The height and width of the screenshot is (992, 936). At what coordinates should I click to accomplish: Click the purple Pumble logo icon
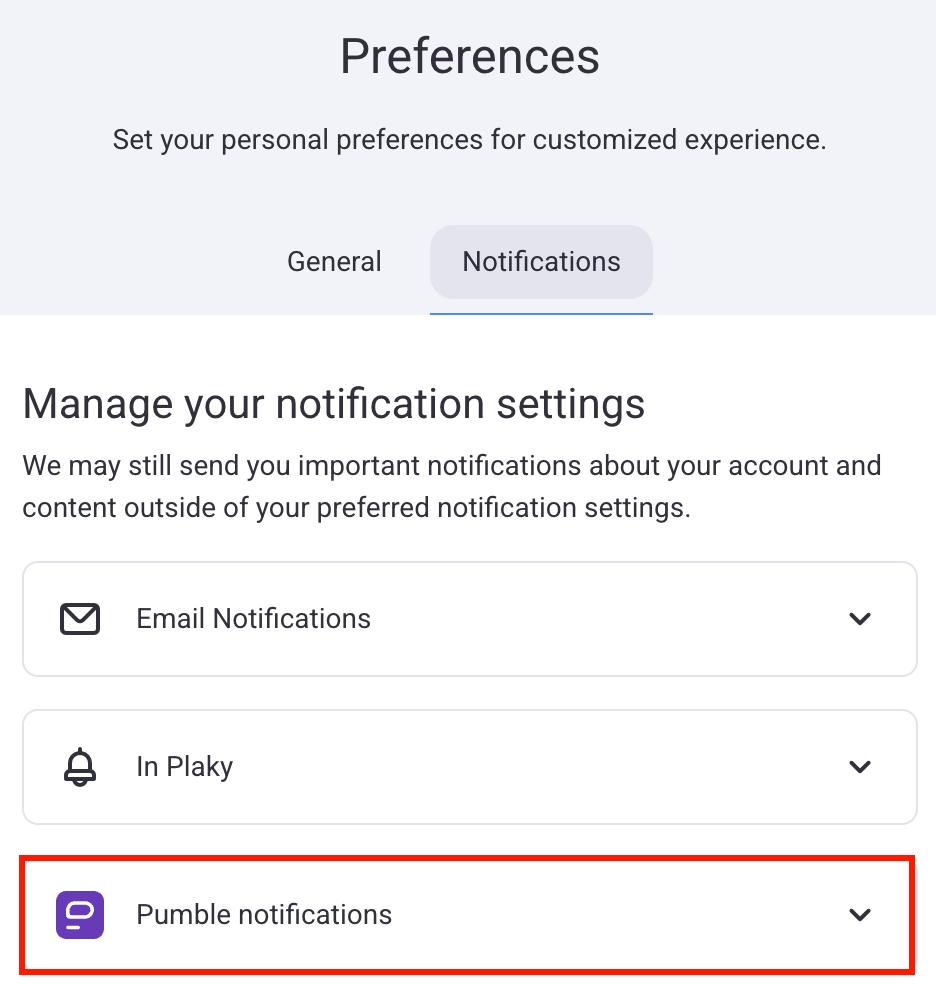[80, 915]
